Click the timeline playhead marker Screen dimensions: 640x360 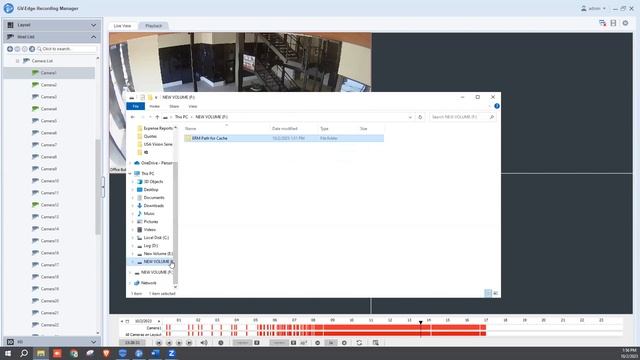pos(420,323)
